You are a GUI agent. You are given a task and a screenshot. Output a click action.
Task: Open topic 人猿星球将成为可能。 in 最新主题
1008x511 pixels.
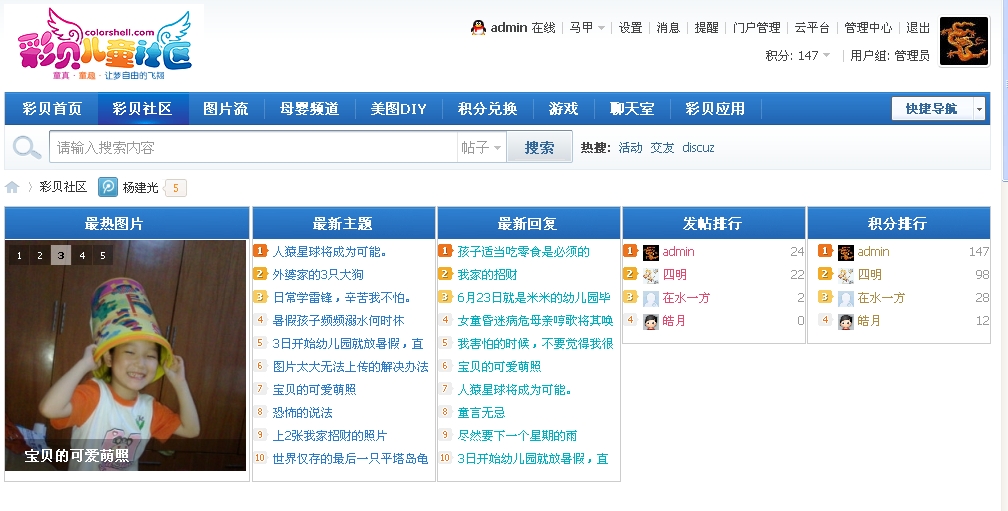point(330,252)
